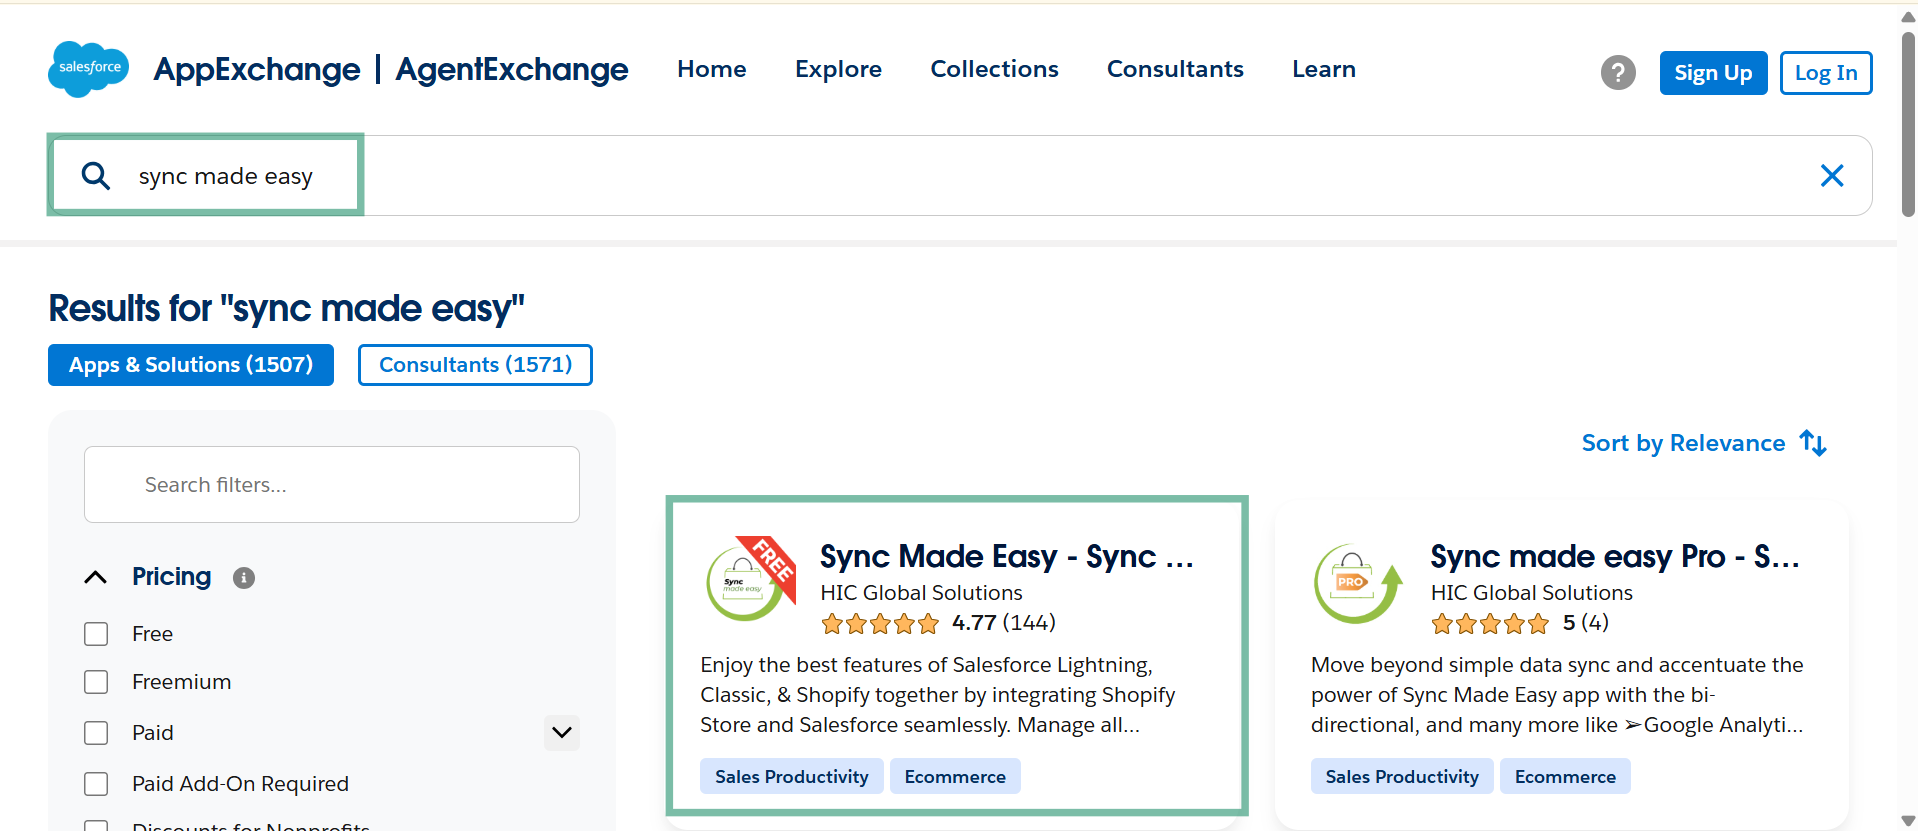Expand the Paid filter sub-options
Image resolution: width=1918 pixels, height=831 pixels.
pyautogui.click(x=561, y=732)
